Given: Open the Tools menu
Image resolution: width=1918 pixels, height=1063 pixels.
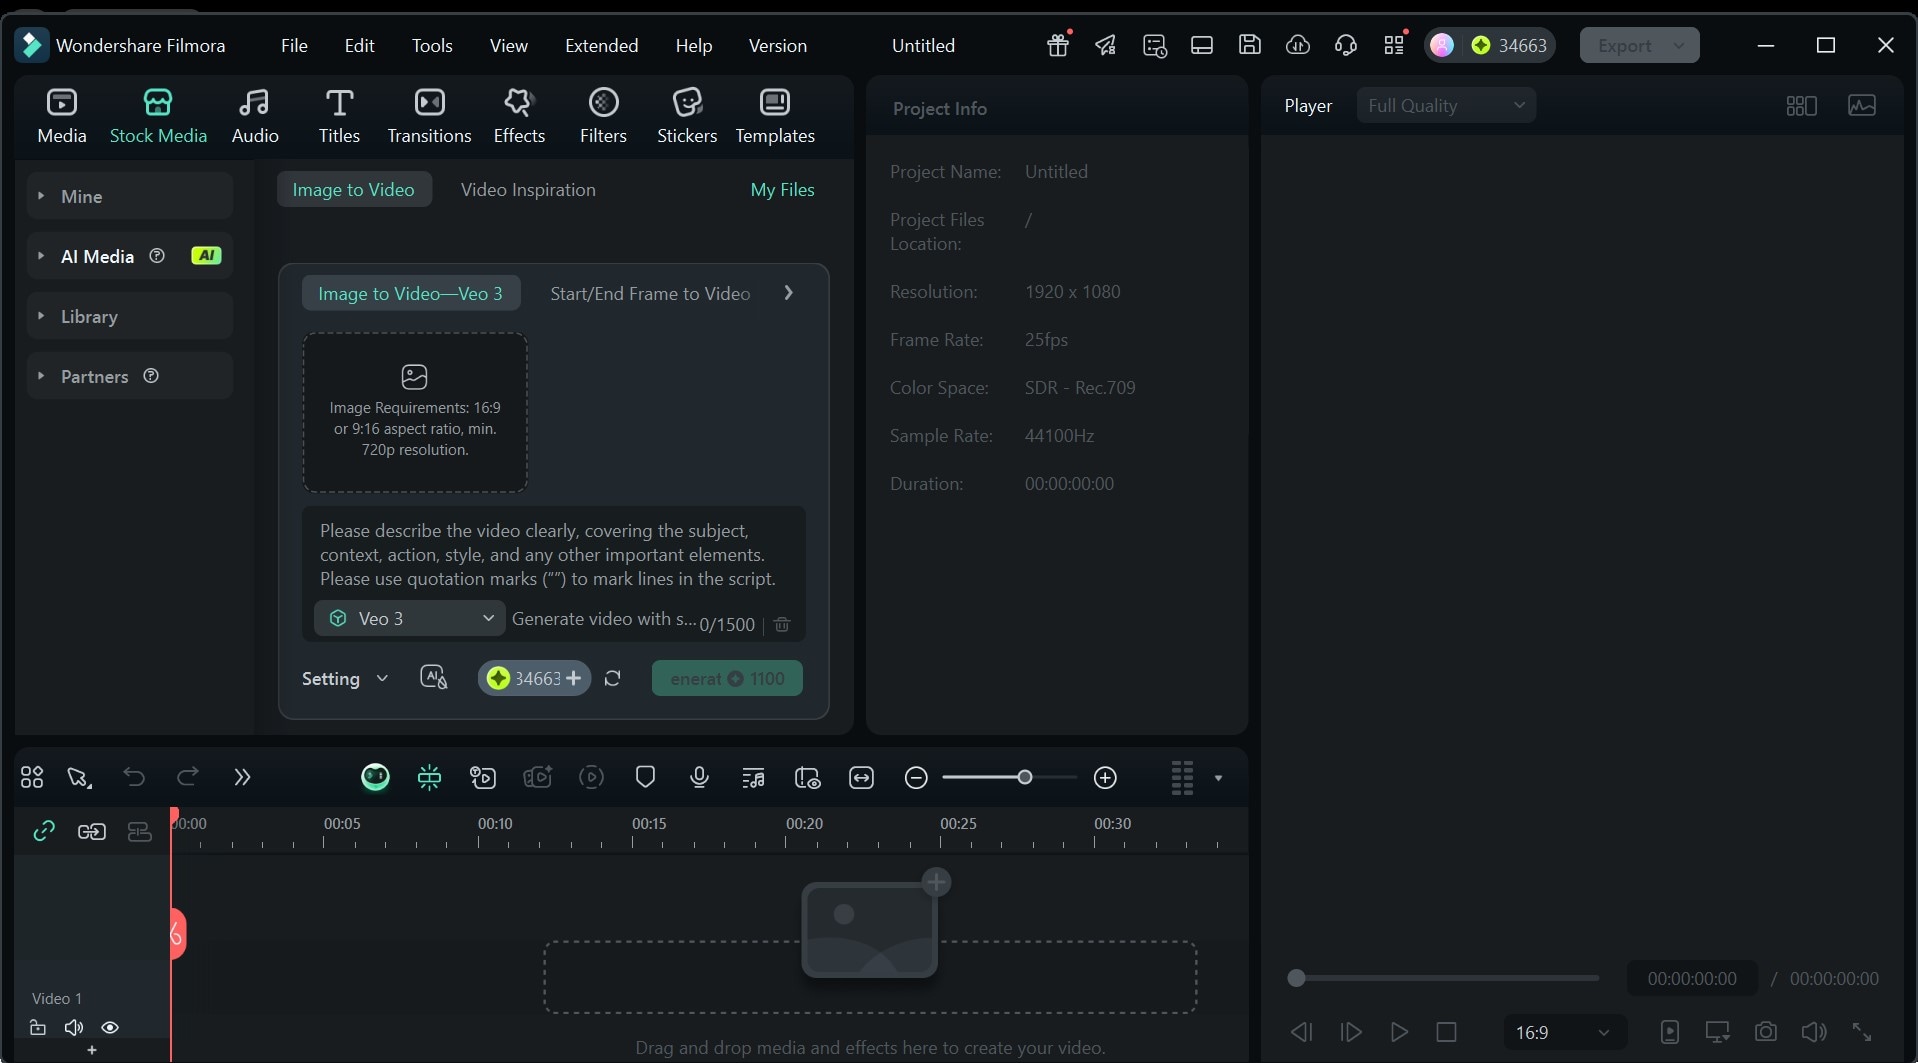Looking at the screenshot, I should click(x=432, y=45).
